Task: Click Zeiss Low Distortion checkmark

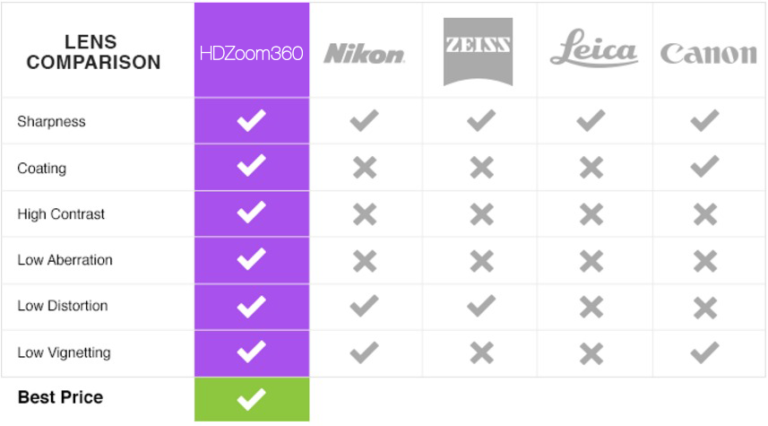Action: pos(481,306)
